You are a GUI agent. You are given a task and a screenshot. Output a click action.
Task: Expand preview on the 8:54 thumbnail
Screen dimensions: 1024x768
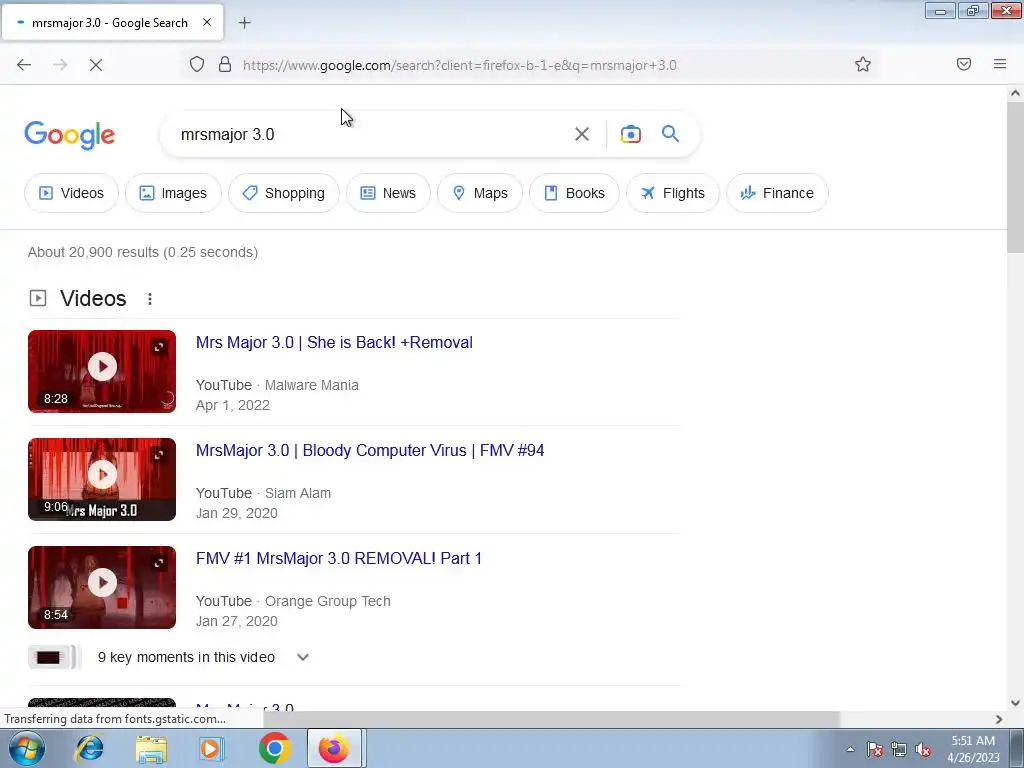click(159, 563)
